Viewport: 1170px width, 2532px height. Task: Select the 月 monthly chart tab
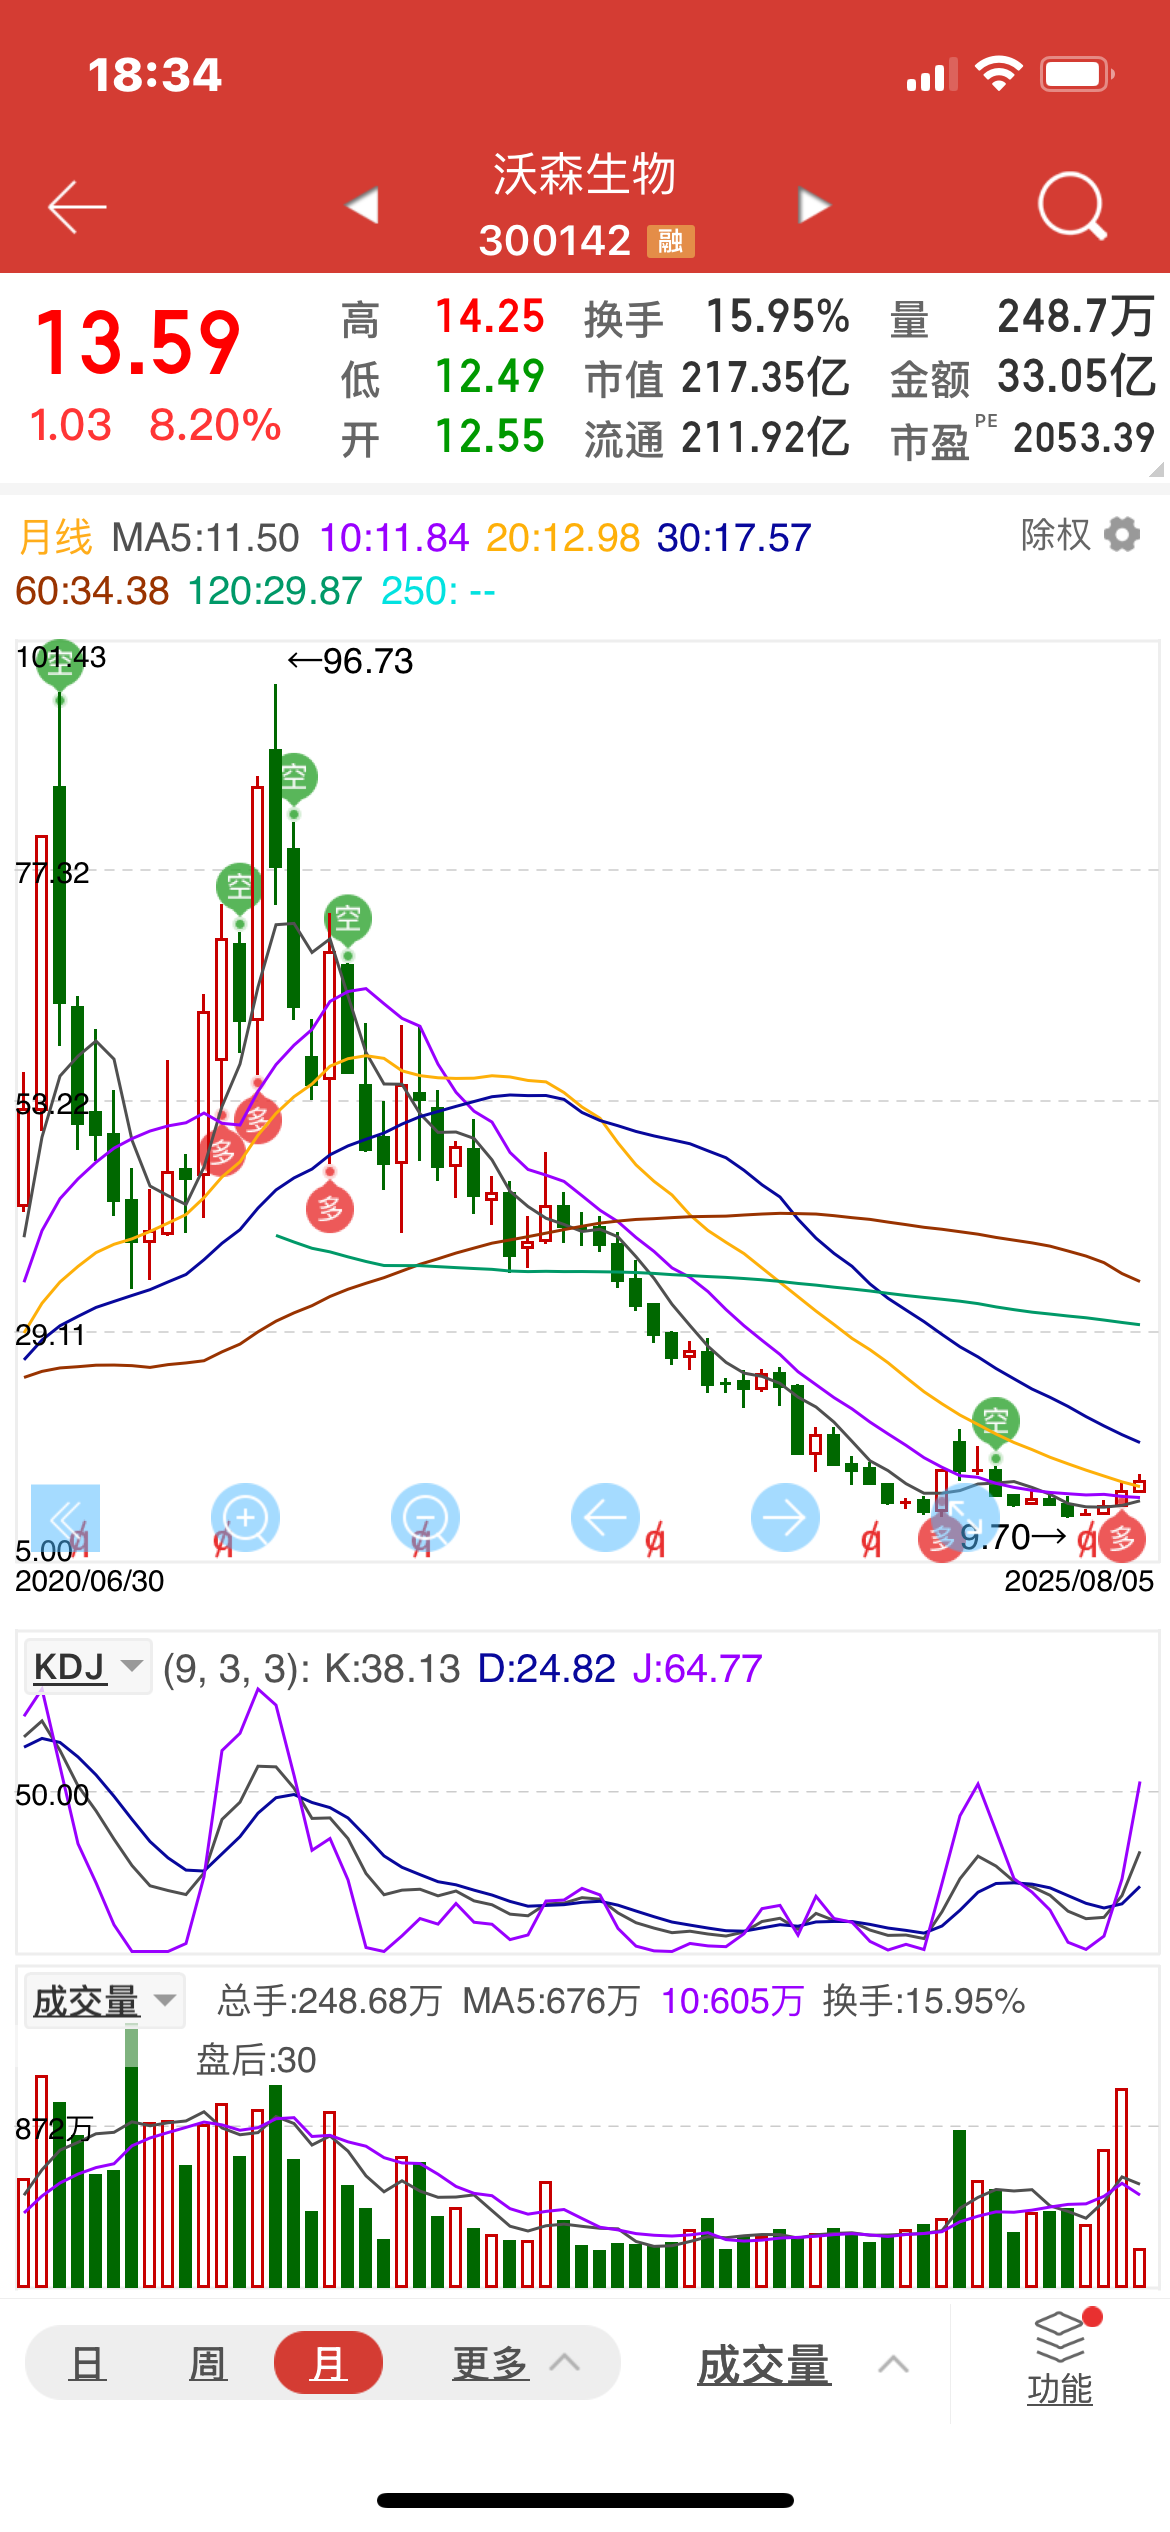(x=328, y=2363)
